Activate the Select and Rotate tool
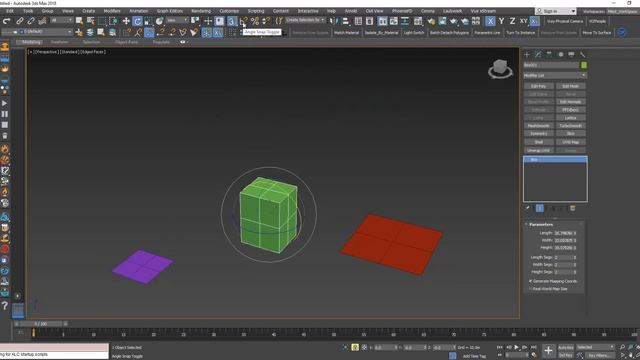Viewport: 640px width, 360px height. pyautogui.click(x=138, y=21)
